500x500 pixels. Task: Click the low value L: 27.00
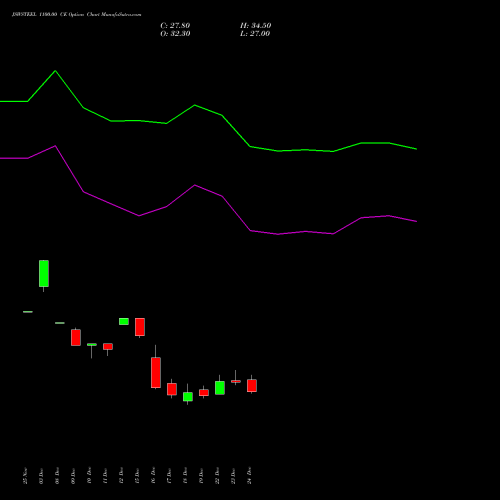(x=255, y=34)
